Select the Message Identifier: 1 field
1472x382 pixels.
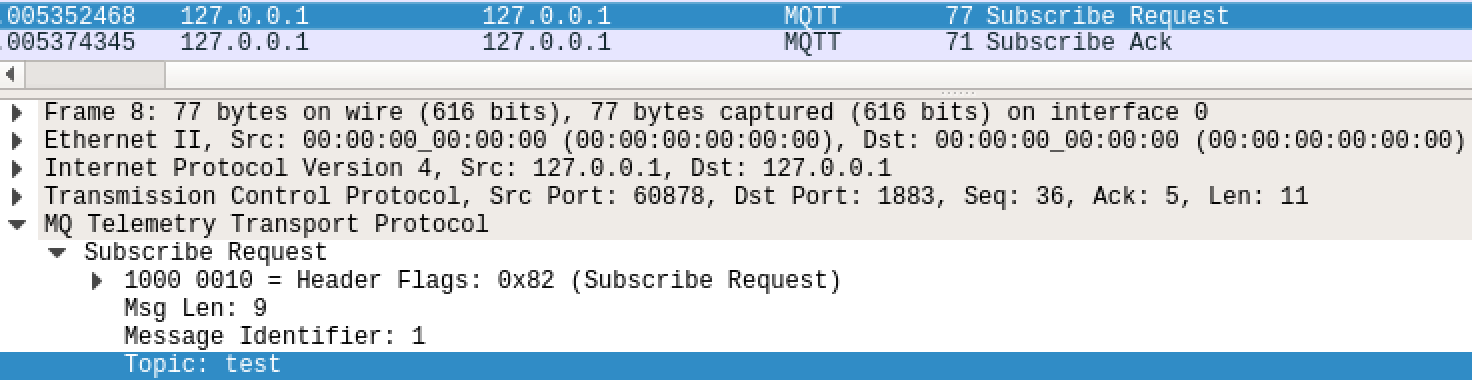(x=275, y=336)
